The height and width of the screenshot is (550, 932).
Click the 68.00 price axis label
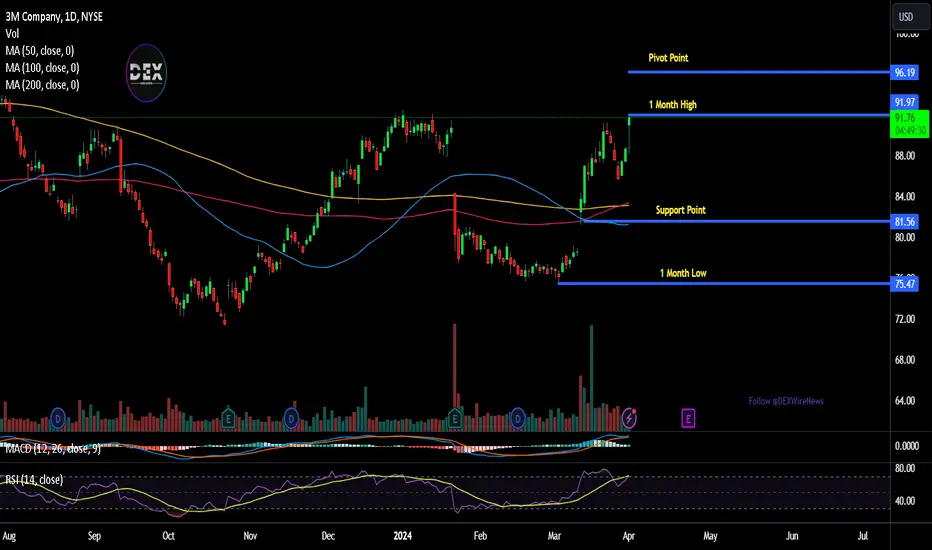(905, 360)
